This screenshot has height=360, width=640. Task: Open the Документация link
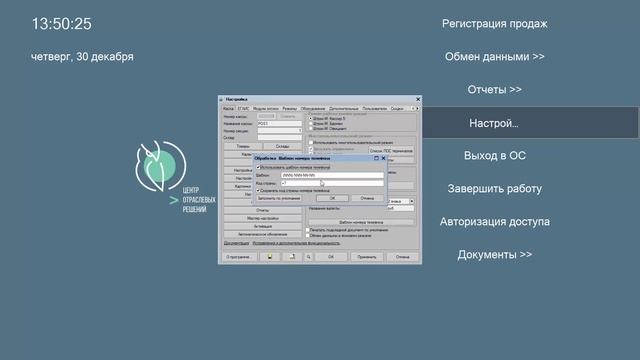pos(236,243)
